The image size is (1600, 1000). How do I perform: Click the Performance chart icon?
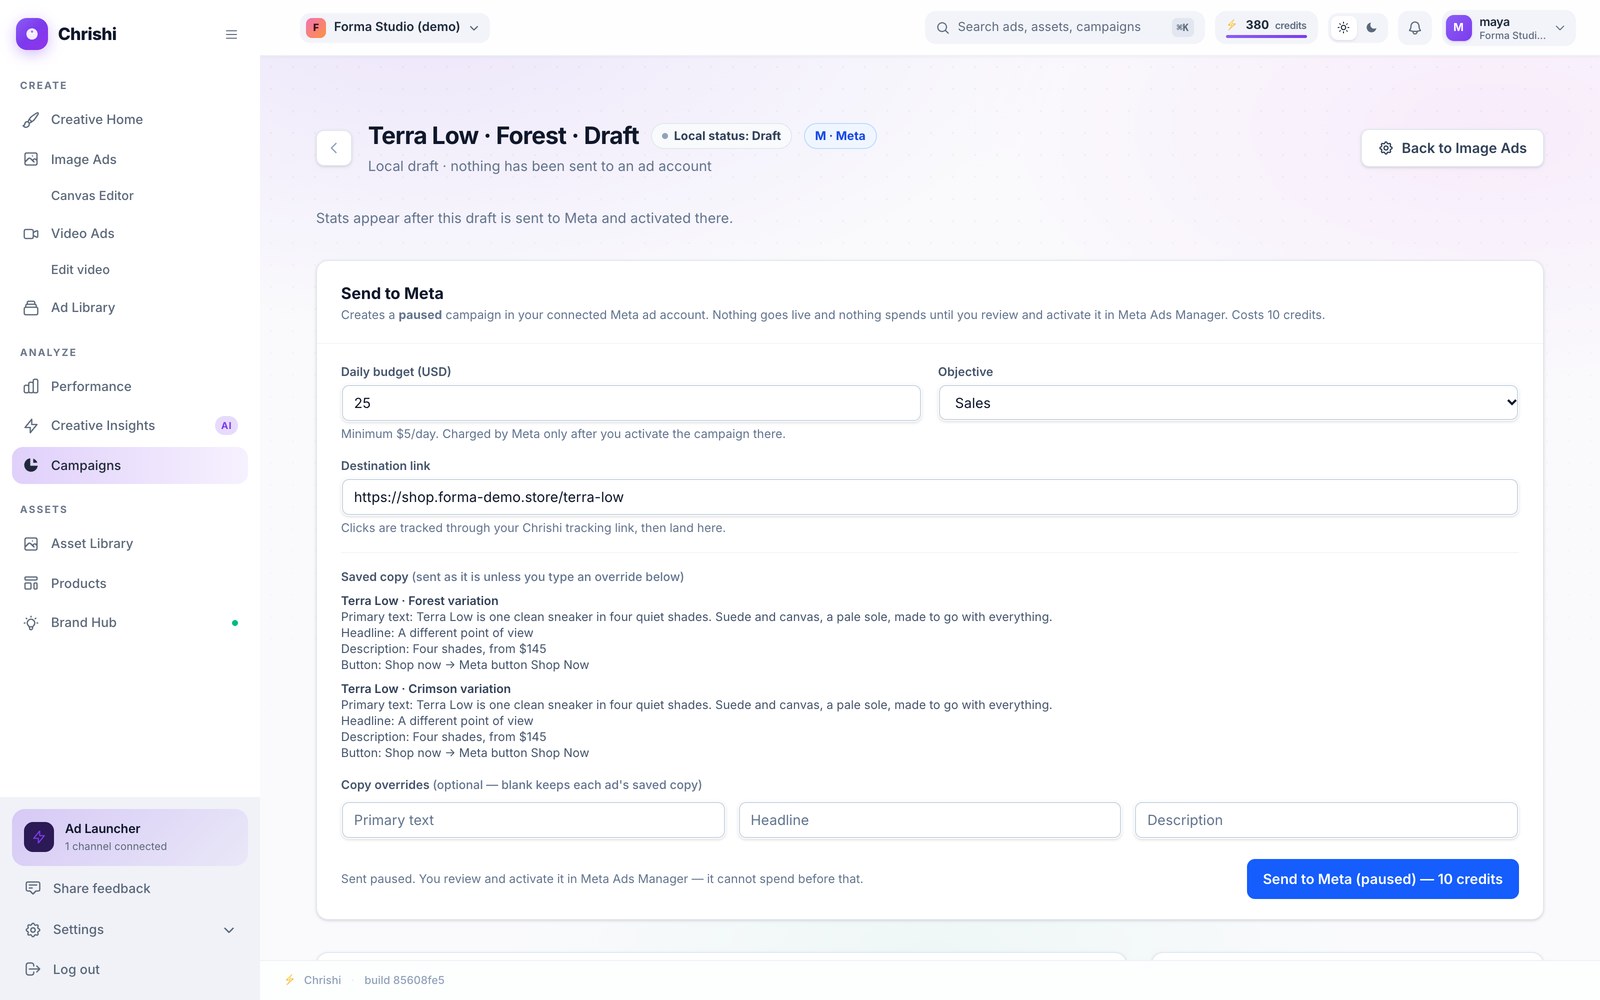[x=31, y=387]
